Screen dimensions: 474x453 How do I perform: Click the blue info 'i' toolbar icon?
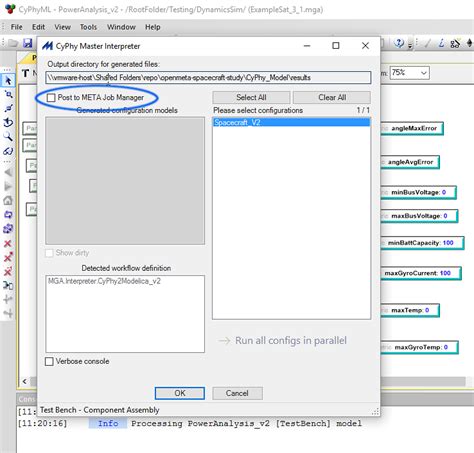441,43
